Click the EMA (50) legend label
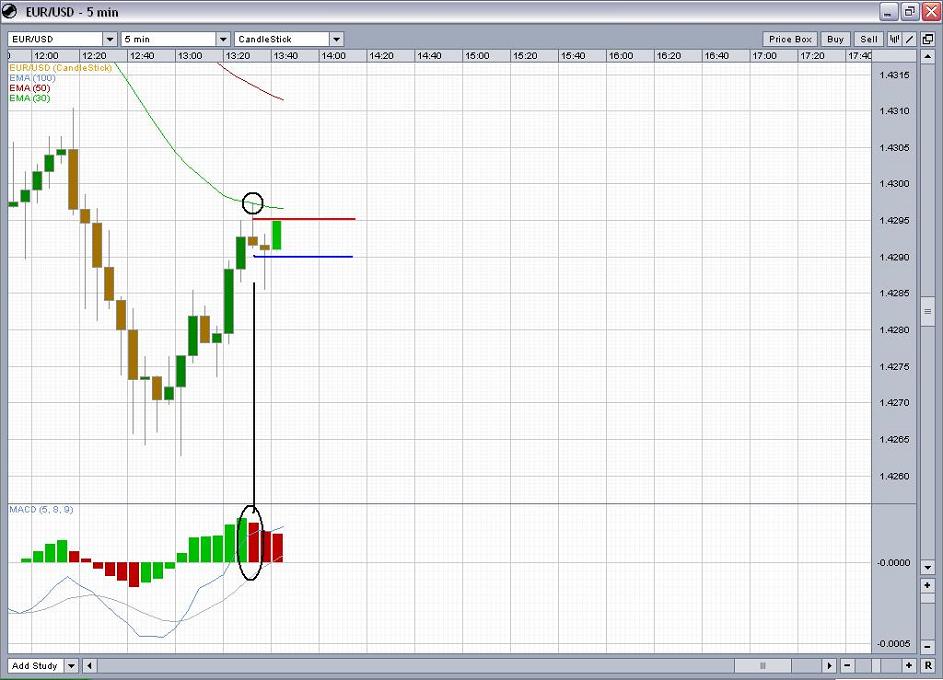Image resolution: width=943 pixels, height=680 pixels. (x=29, y=88)
